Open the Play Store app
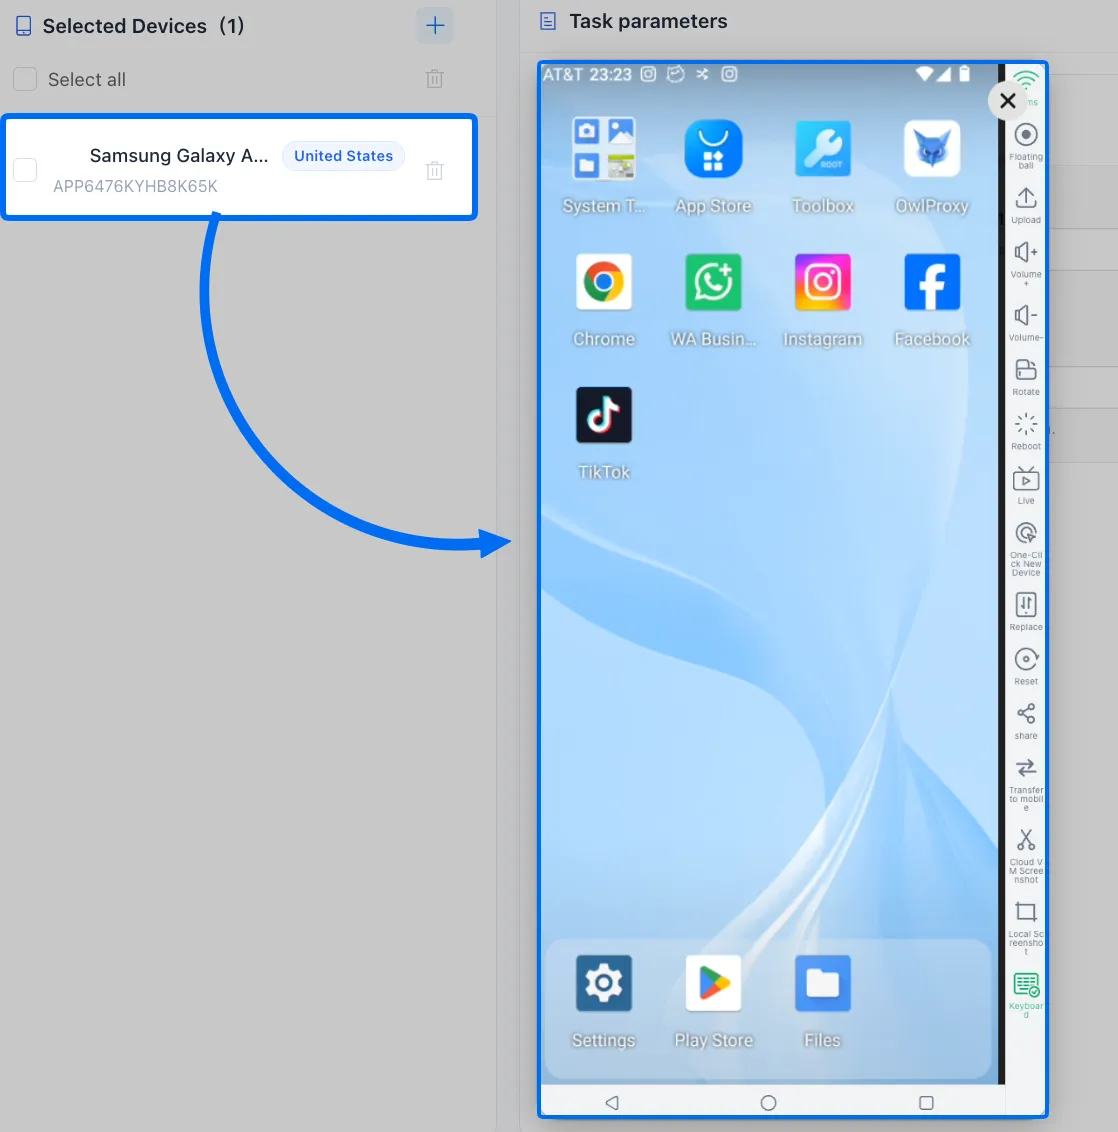1118x1132 pixels. click(713, 983)
